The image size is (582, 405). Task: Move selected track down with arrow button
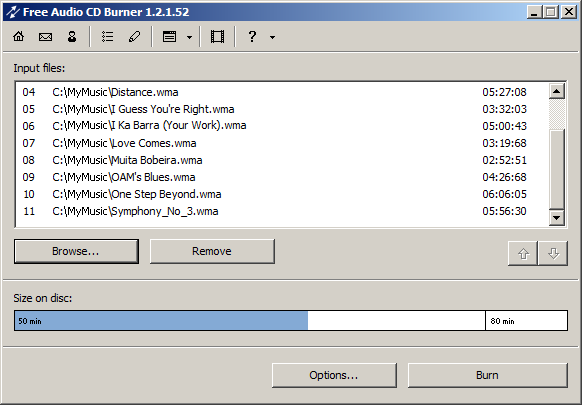[x=553, y=254]
